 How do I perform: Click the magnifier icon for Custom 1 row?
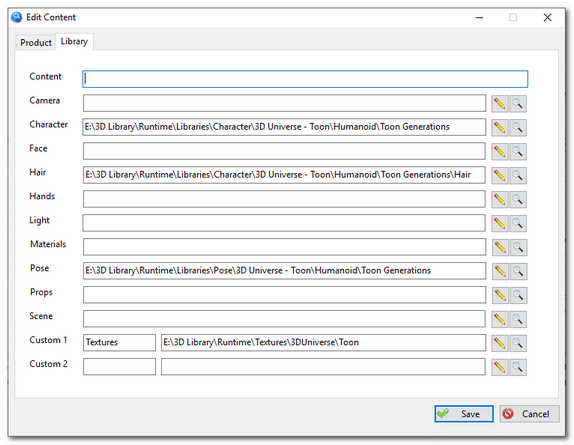[x=518, y=343]
